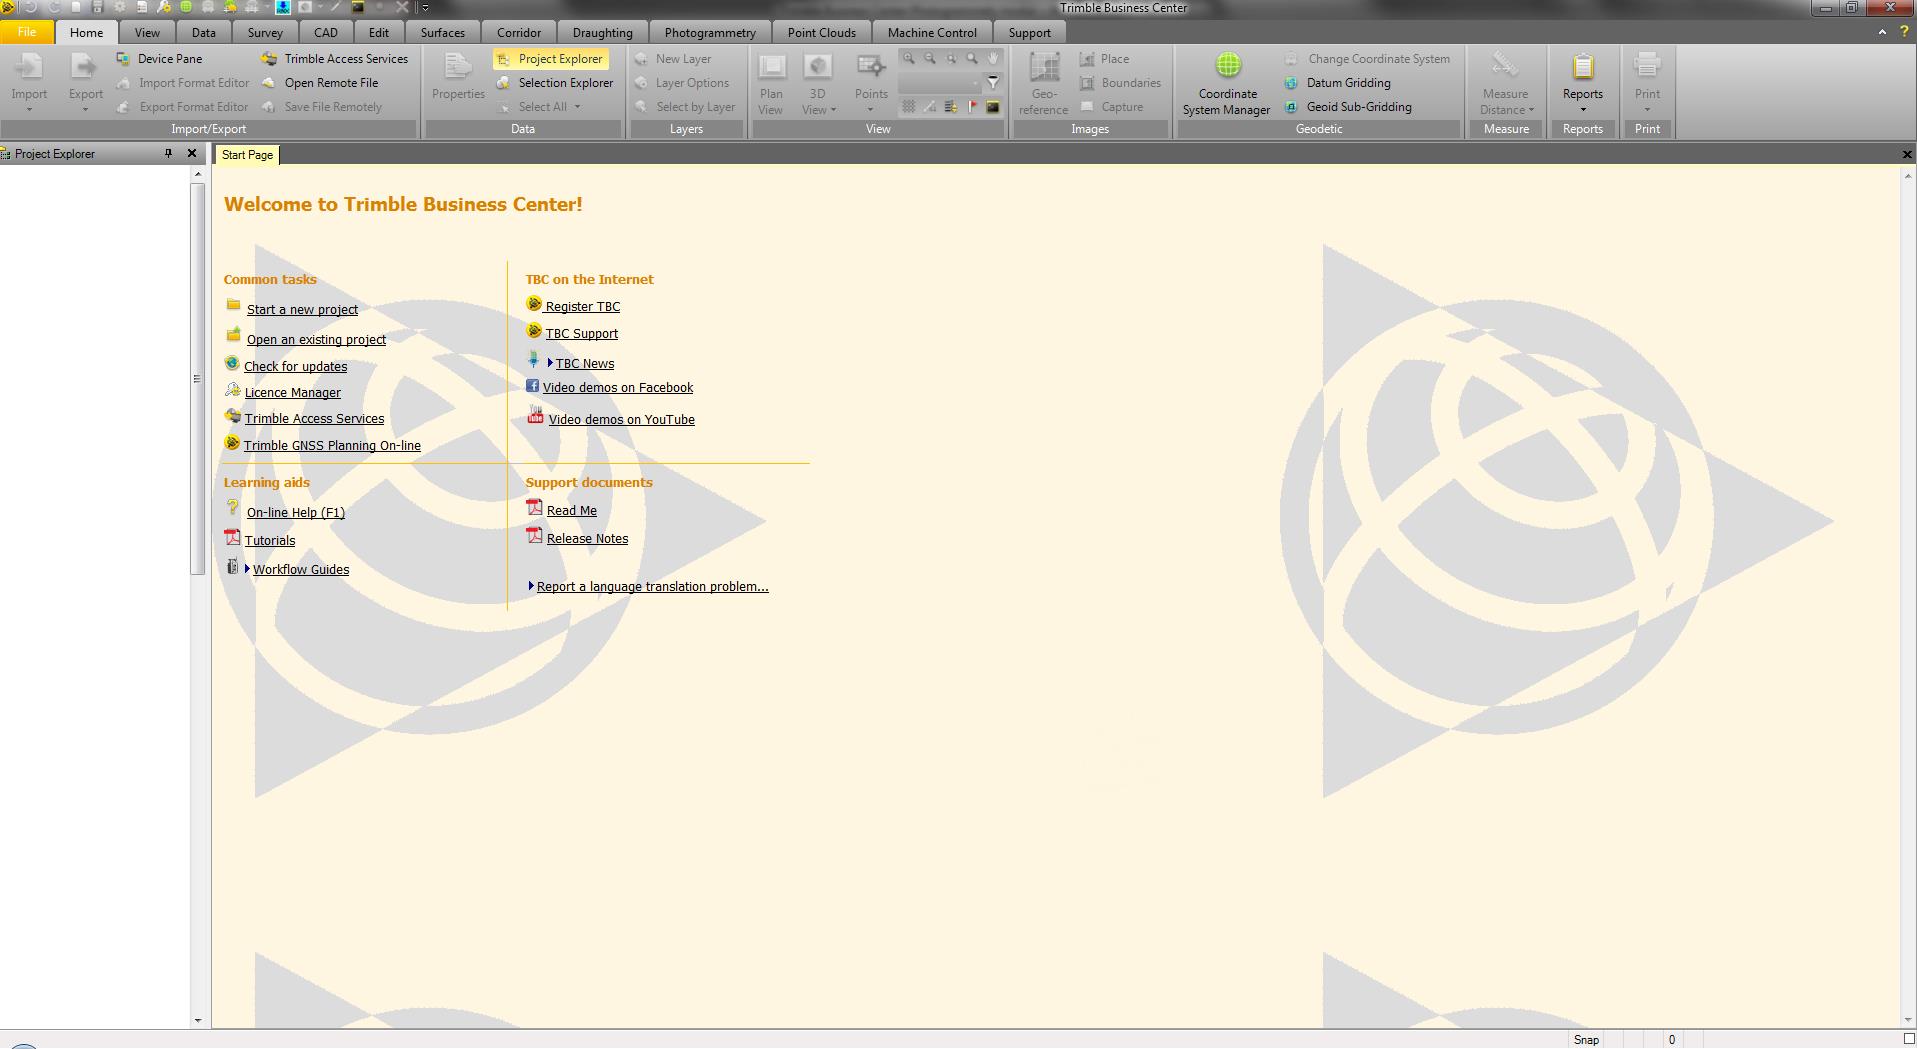Switch to the CAD tab

pos(326,33)
